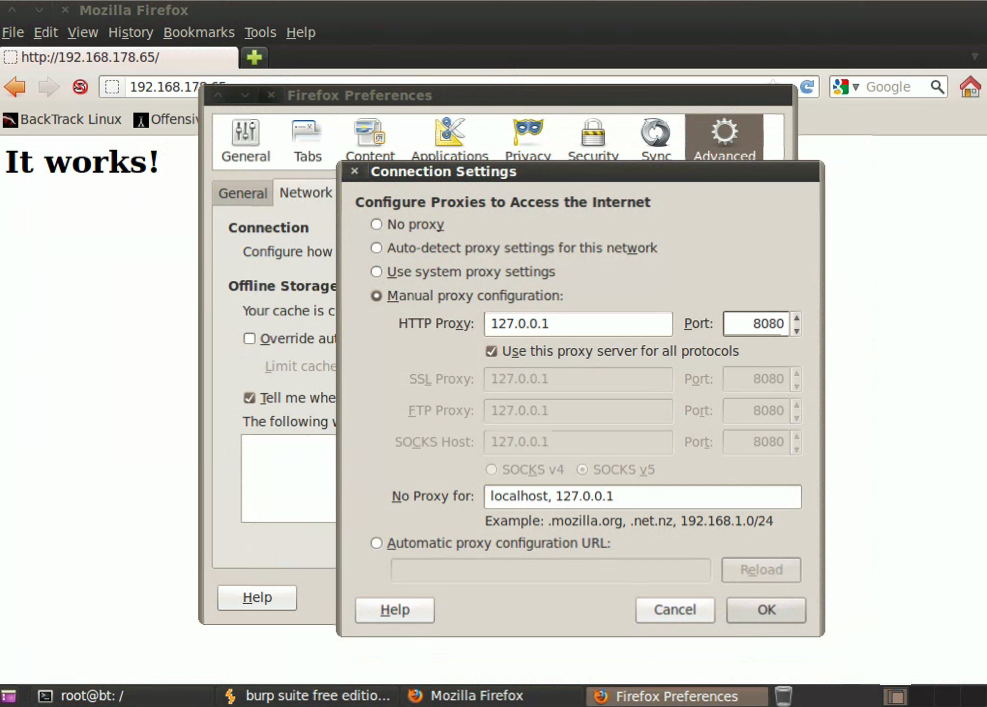The height and width of the screenshot is (707, 987).
Task: Select Manual proxy configuration radio
Action: [376, 296]
